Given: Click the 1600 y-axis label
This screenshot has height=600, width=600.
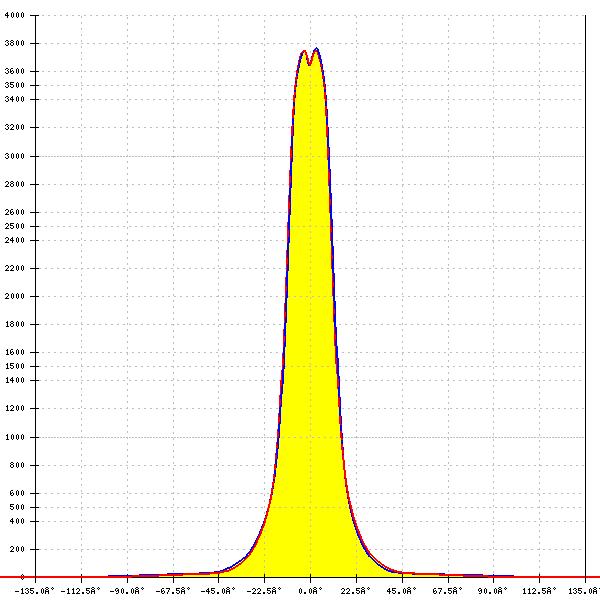Looking at the screenshot, I should coord(15,352).
